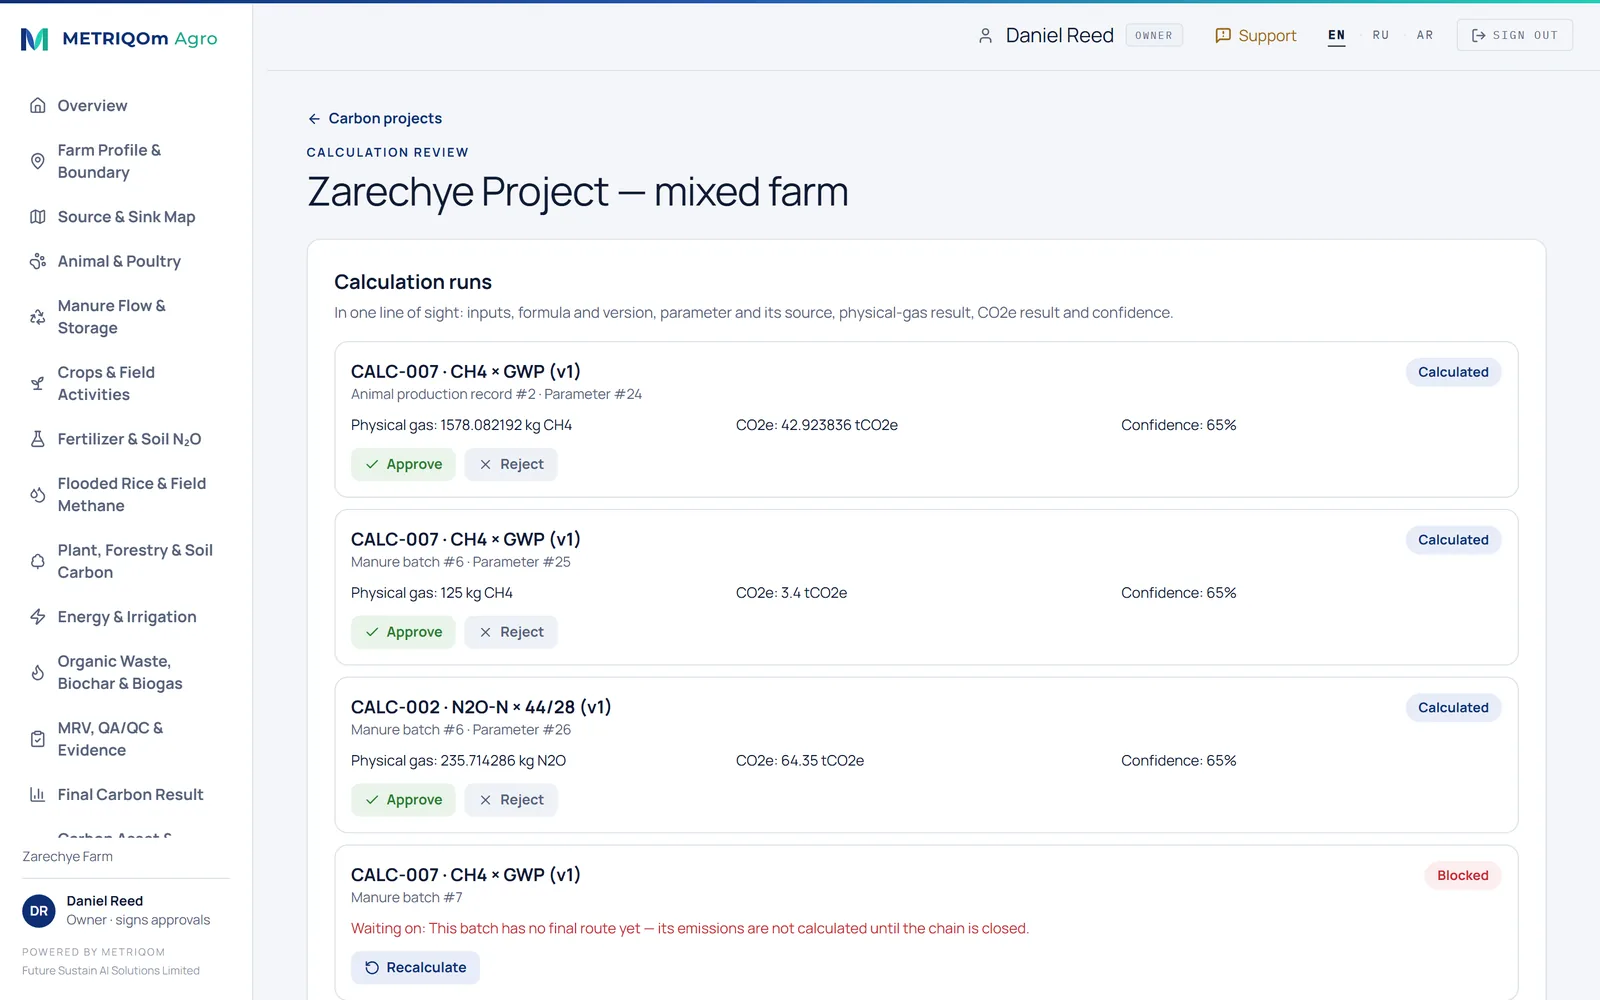Open the MRV, QA/QC & Evidence clipboard icon
Viewport: 1600px width, 1000px height.
(38, 739)
